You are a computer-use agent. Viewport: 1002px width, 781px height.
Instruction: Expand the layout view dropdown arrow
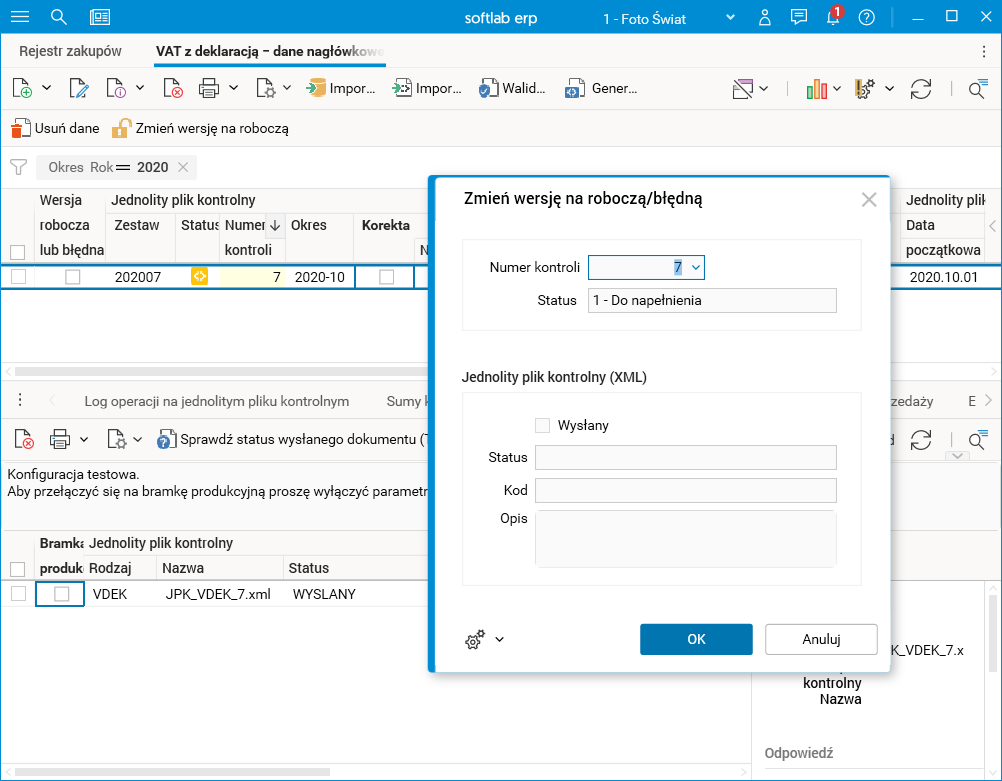coord(764,88)
